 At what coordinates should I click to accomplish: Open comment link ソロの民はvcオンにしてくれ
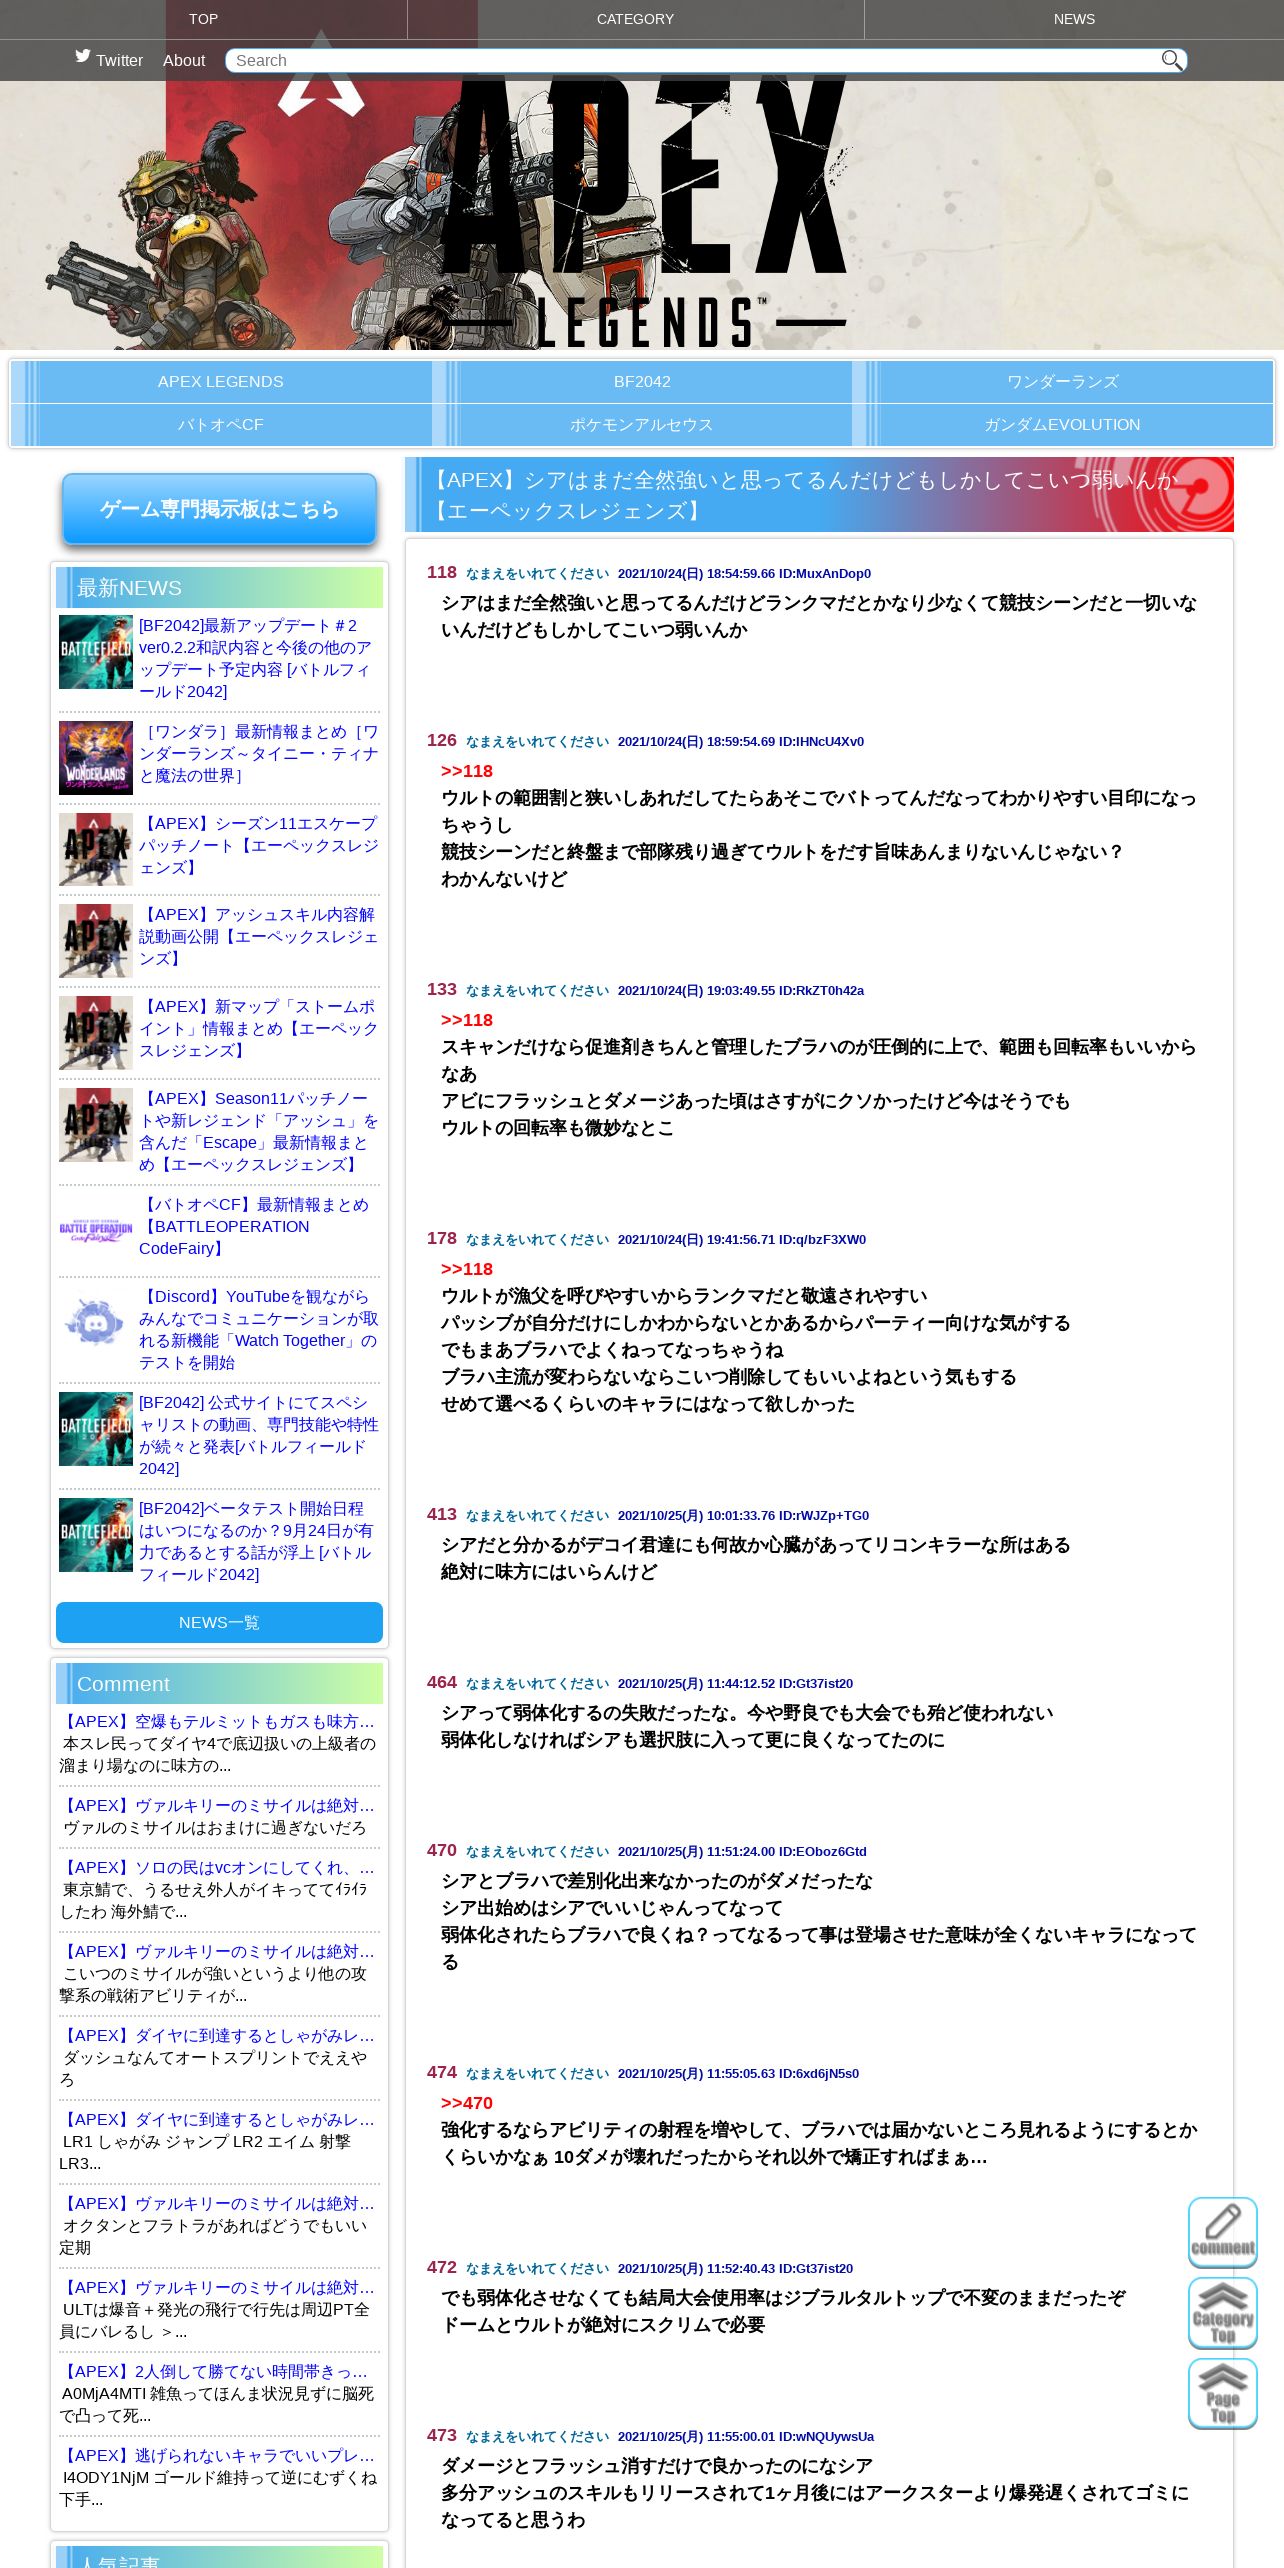(218, 1867)
